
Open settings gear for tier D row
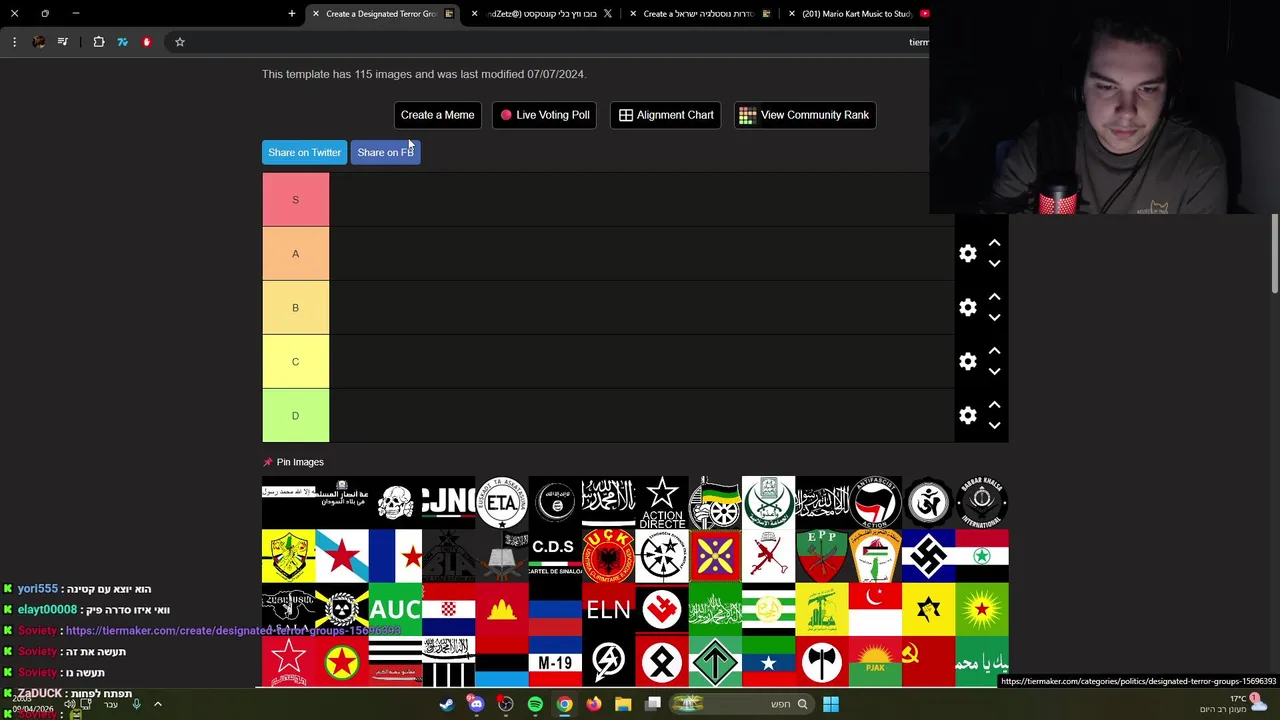pyautogui.click(x=967, y=416)
